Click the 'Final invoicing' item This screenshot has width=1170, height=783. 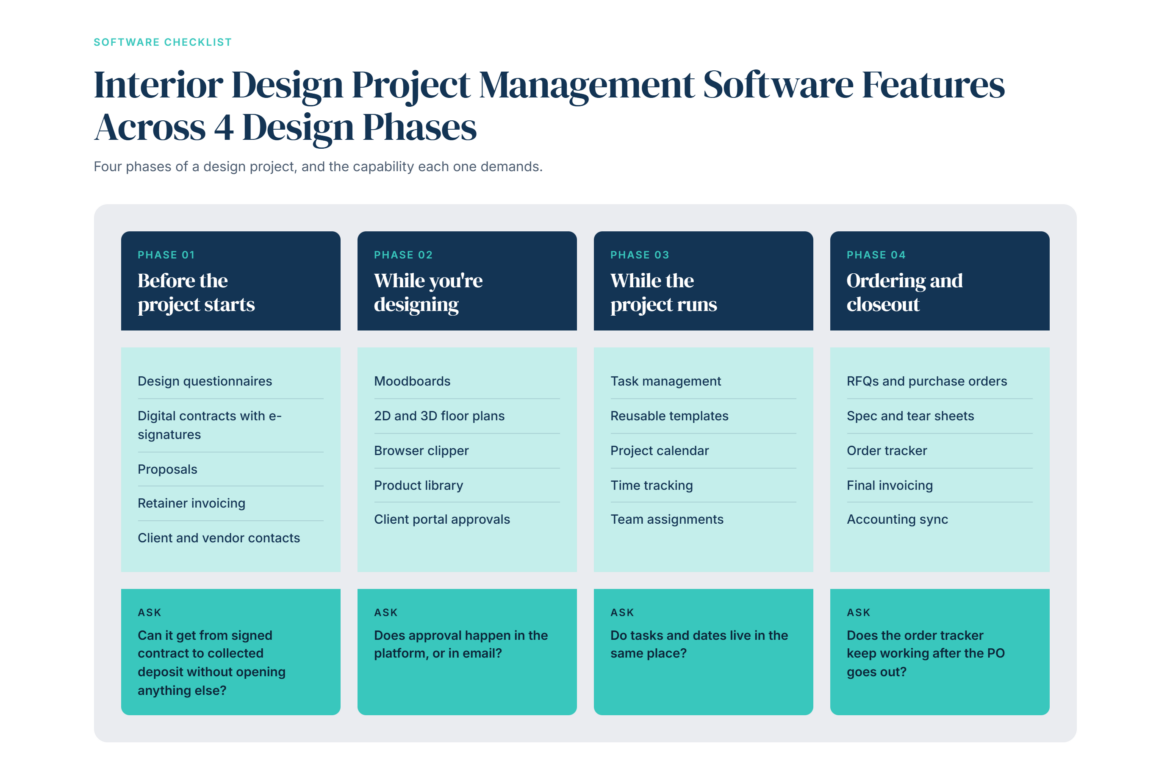tap(889, 485)
